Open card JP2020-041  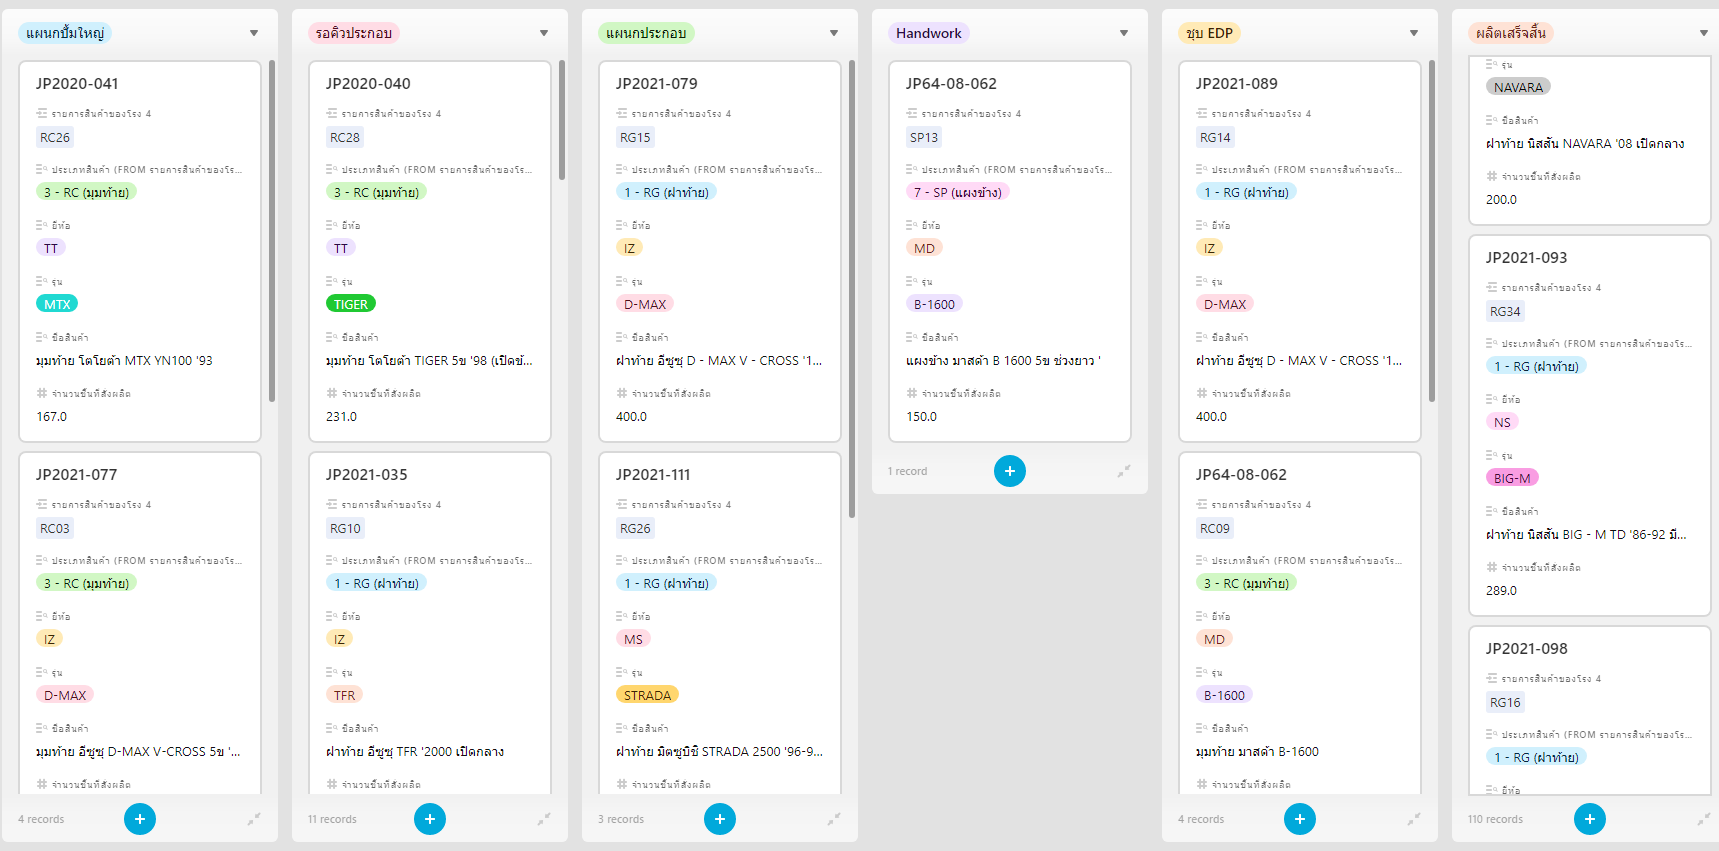pos(140,251)
